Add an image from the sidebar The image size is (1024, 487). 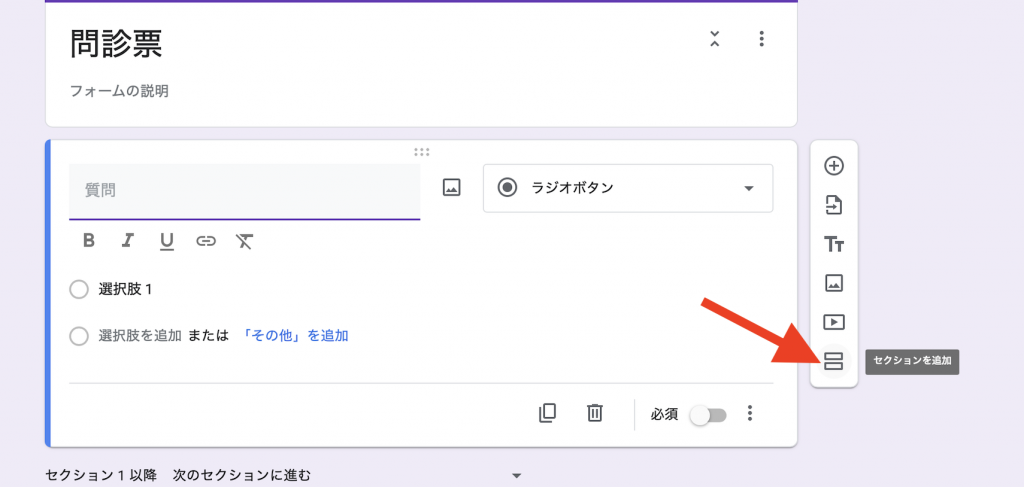coord(833,283)
